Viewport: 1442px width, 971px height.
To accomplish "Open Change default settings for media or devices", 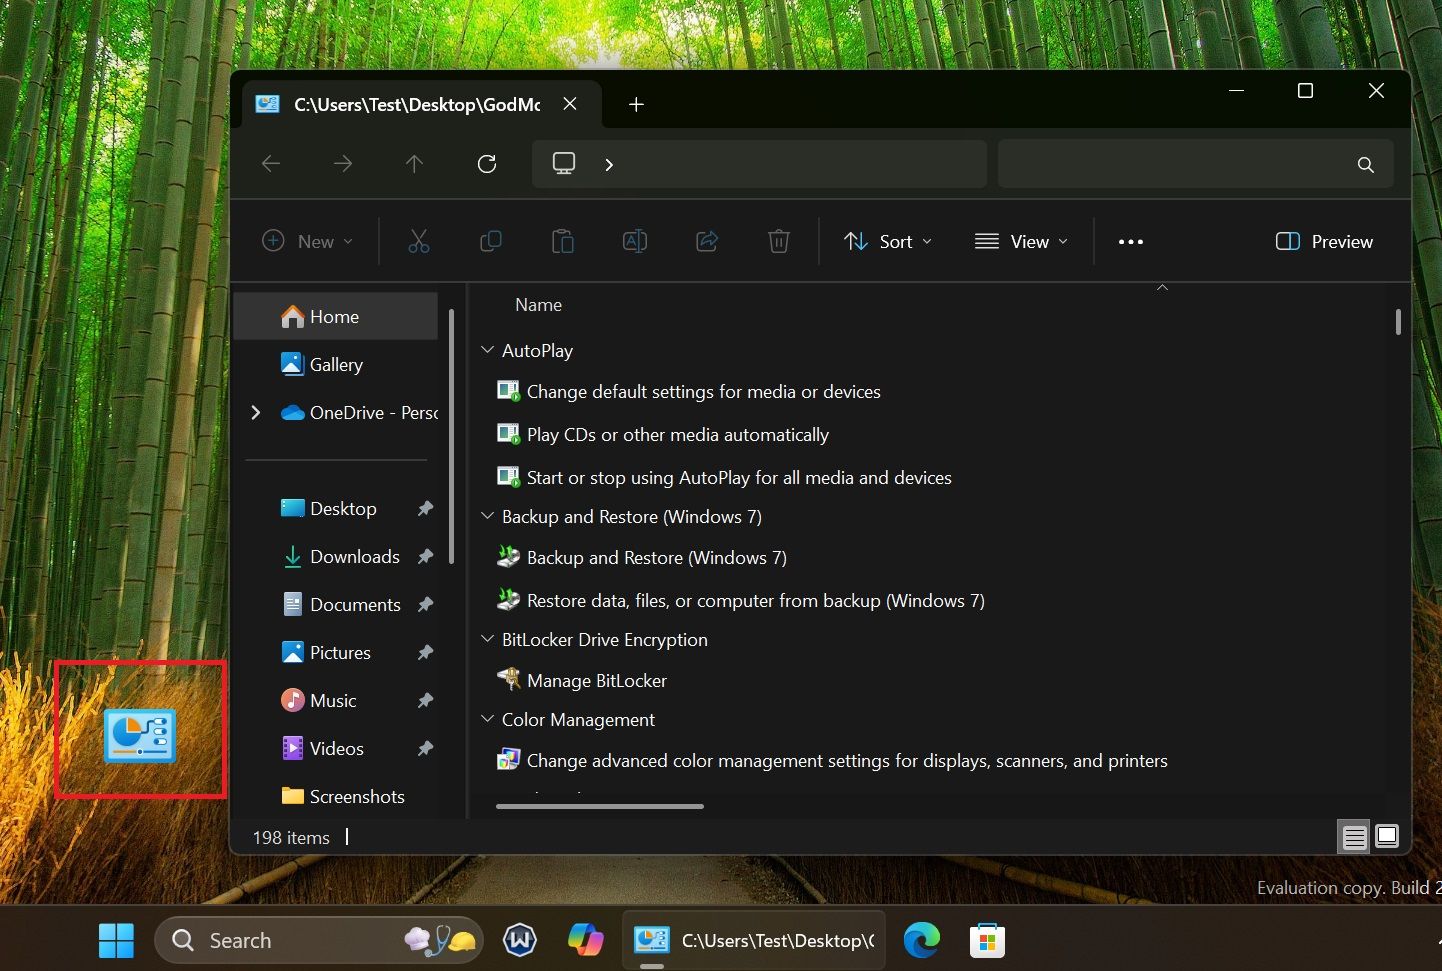I will coord(703,391).
